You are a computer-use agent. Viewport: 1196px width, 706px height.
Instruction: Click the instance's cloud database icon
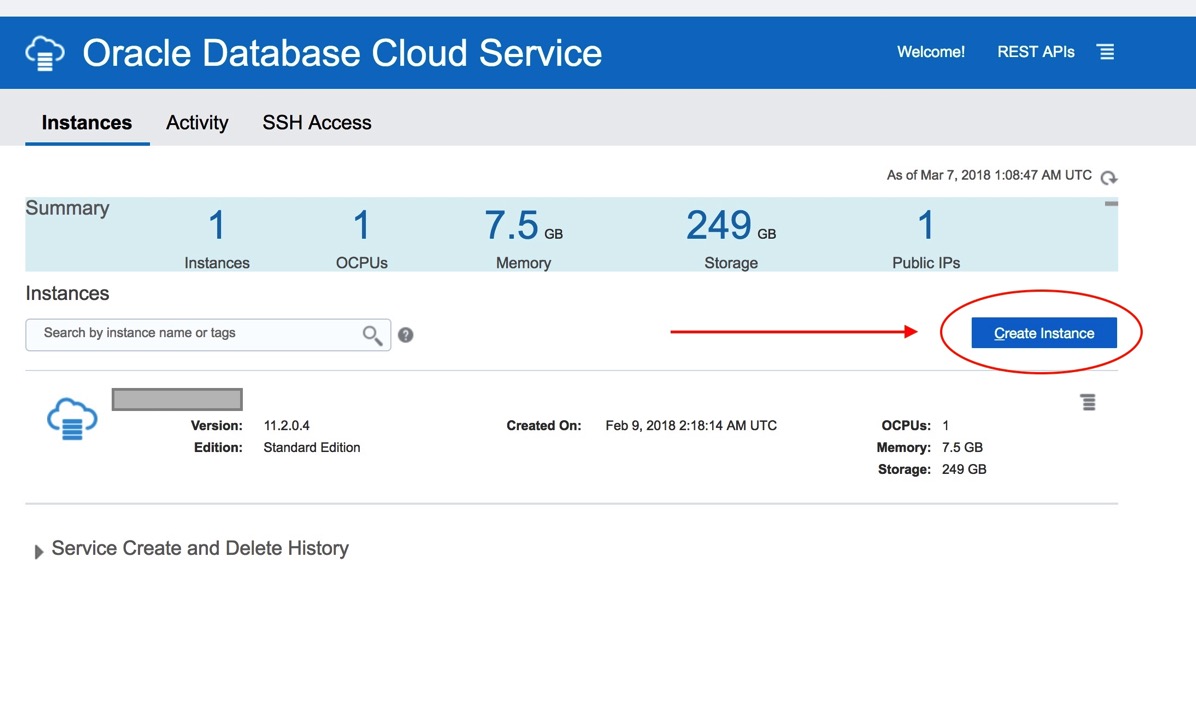(x=72, y=419)
